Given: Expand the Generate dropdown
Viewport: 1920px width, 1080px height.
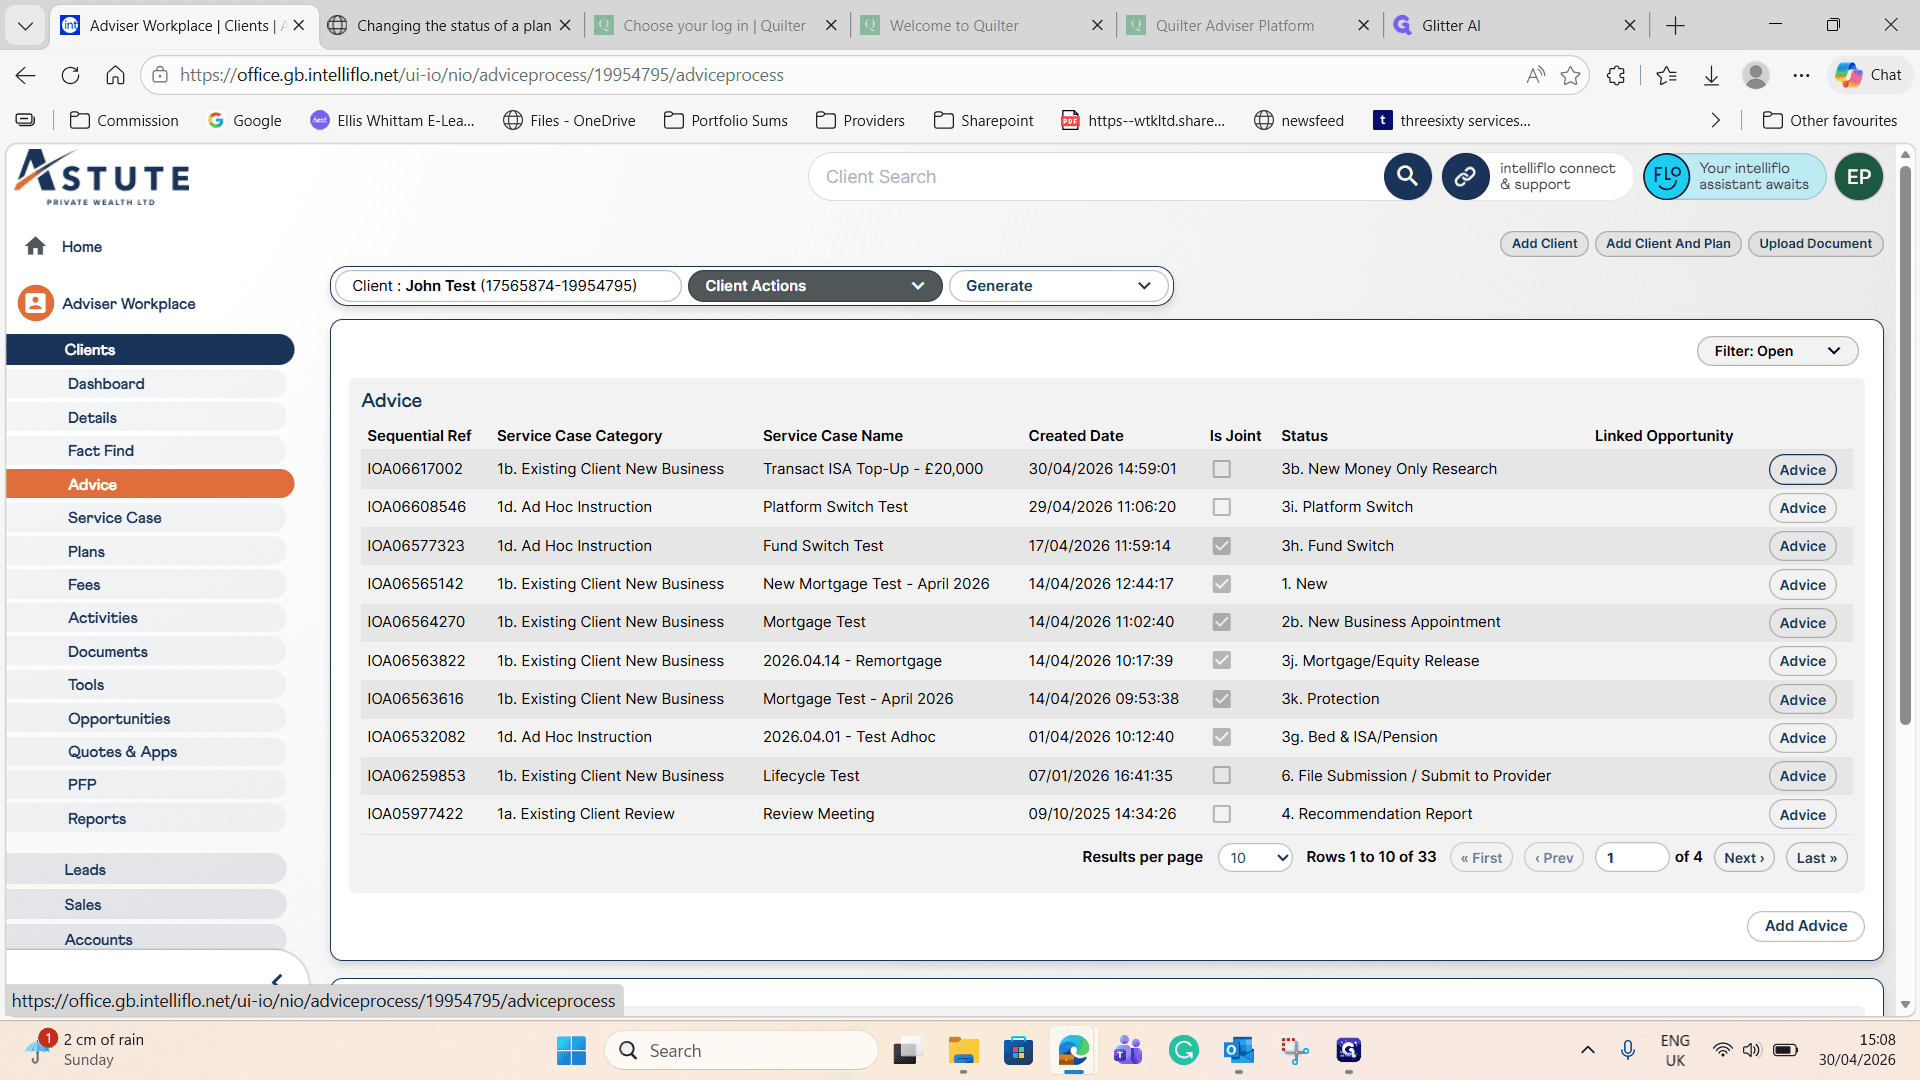Looking at the screenshot, I should click(x=1058, y=286).
